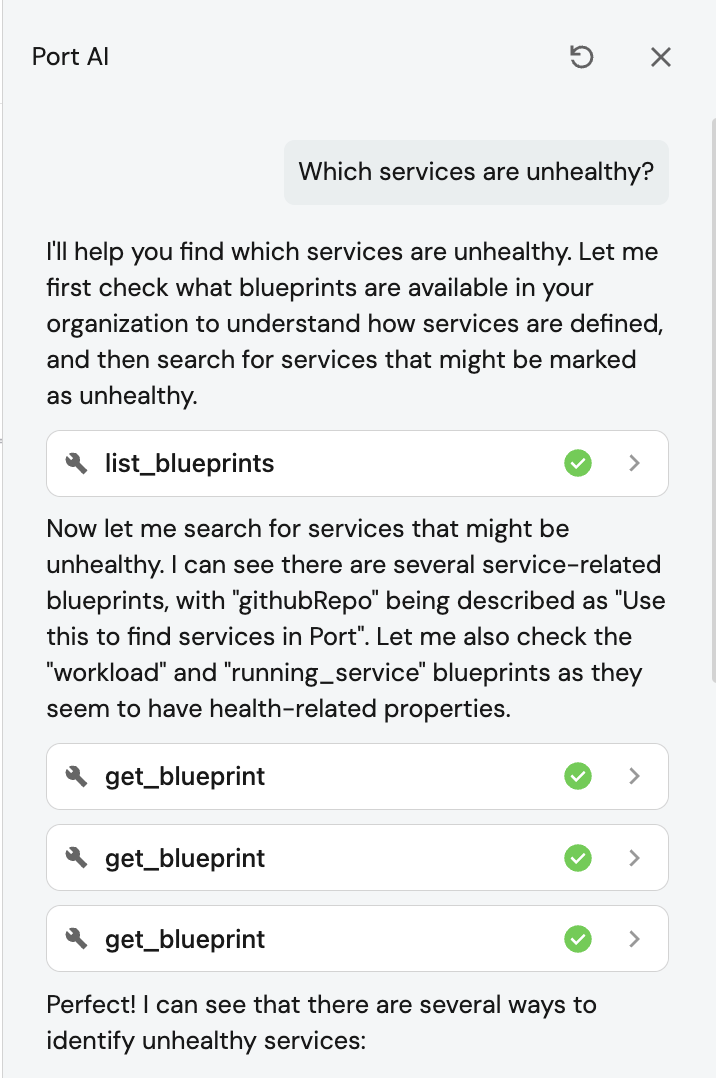Click the chat panel vertical scrollbar
The width and height of the screenshot is (716, 1078).
click(x=712, y=400)
